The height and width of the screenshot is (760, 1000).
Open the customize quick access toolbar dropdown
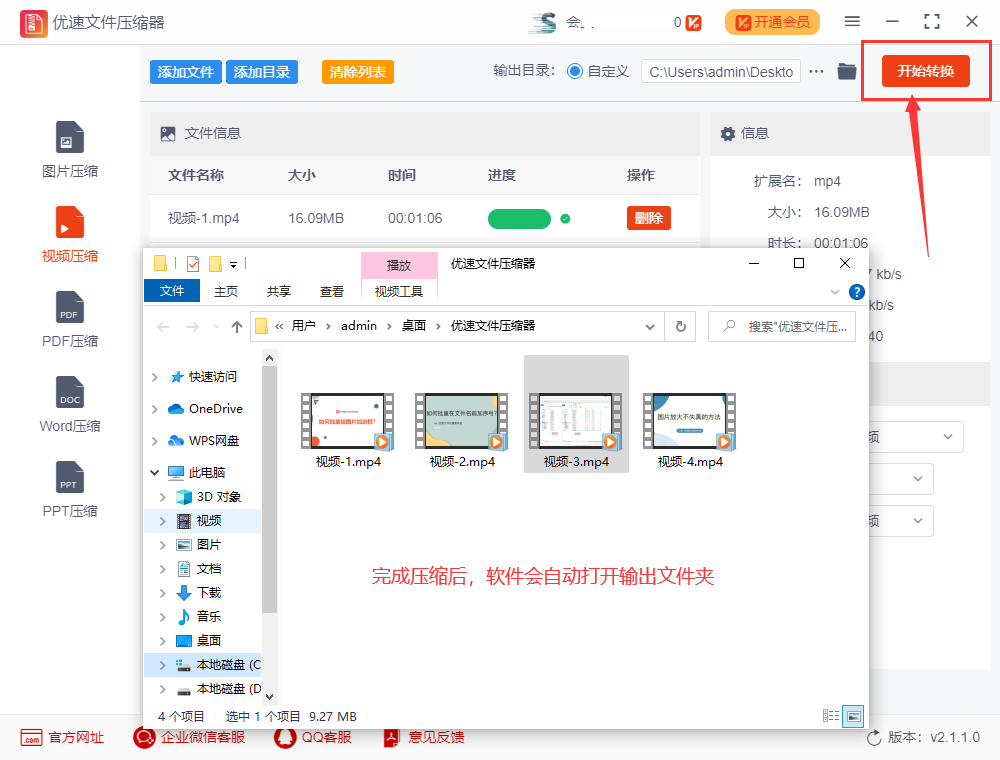[233, 264]
